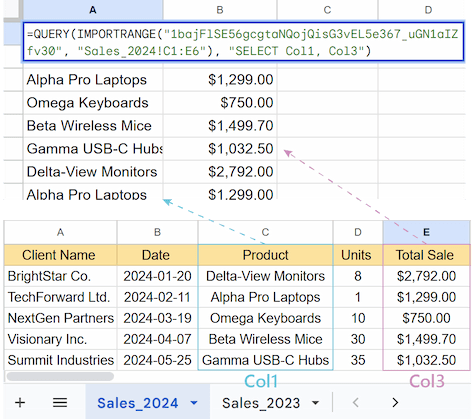Select '$750.00' in upper sheet column B
472x419 pixels.
(x=220, y=103)
